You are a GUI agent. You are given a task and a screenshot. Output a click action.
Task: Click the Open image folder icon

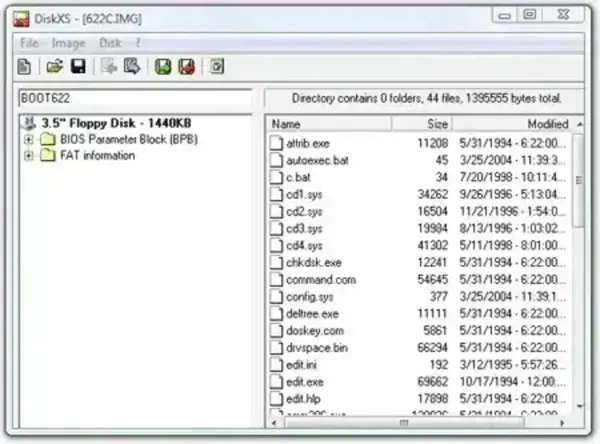pyautogui.click(x=55, y=67)
